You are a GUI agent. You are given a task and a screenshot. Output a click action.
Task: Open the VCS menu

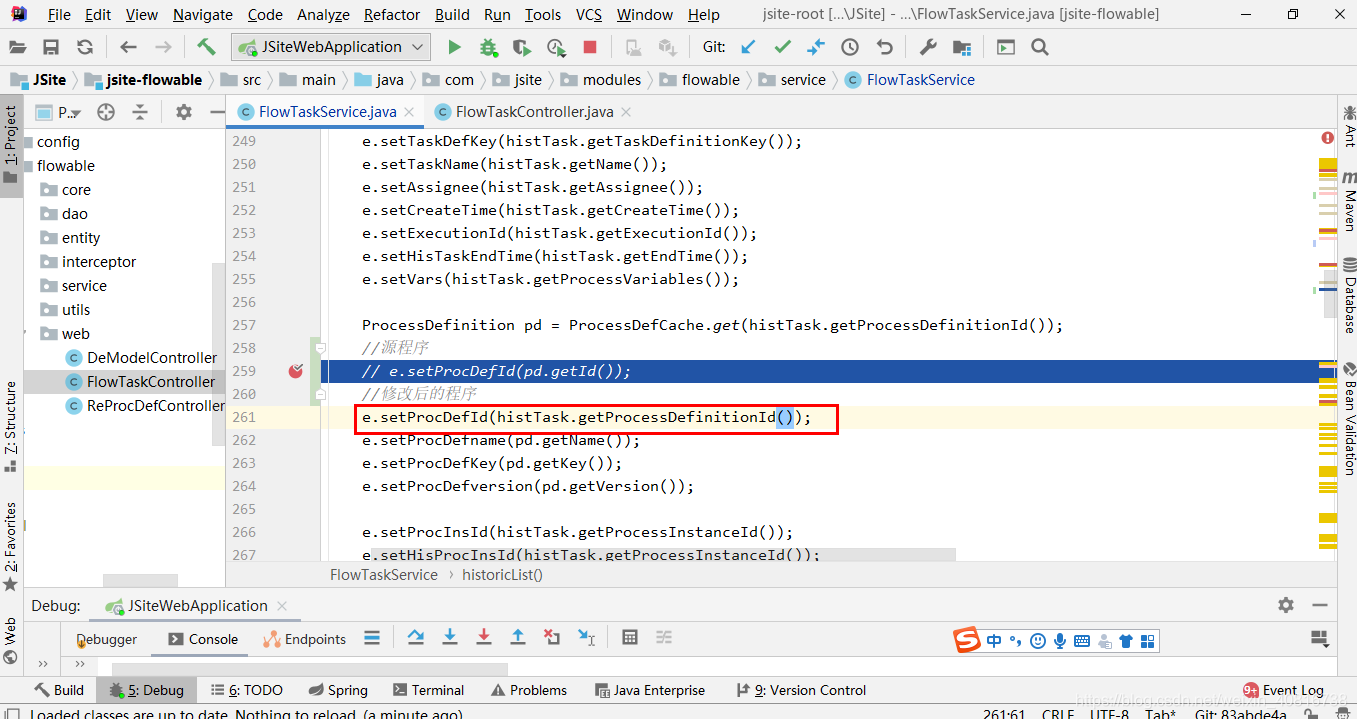[589, 15]
